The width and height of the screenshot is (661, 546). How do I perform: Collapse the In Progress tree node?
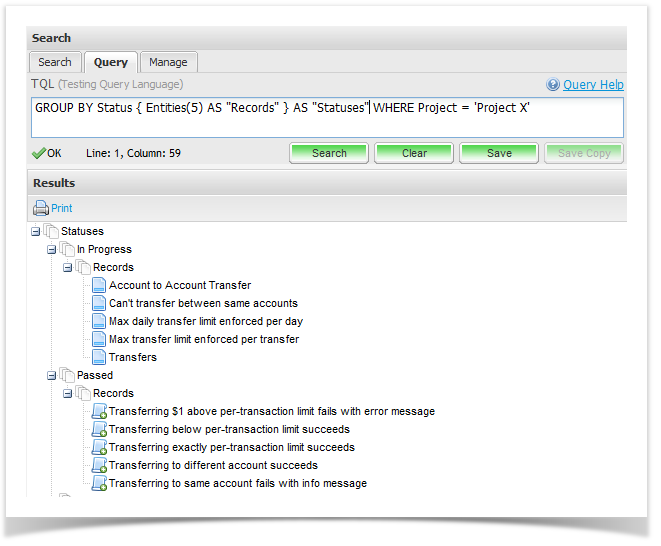52,250
